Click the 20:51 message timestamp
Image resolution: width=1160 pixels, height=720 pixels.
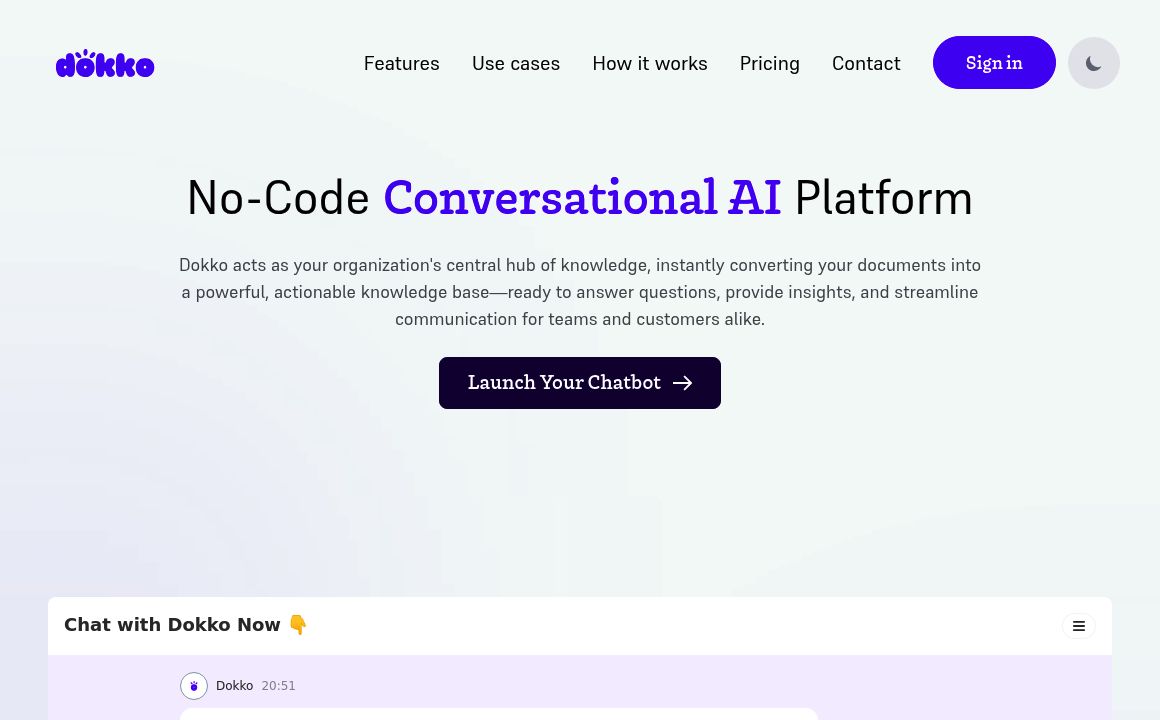point(278,686)
